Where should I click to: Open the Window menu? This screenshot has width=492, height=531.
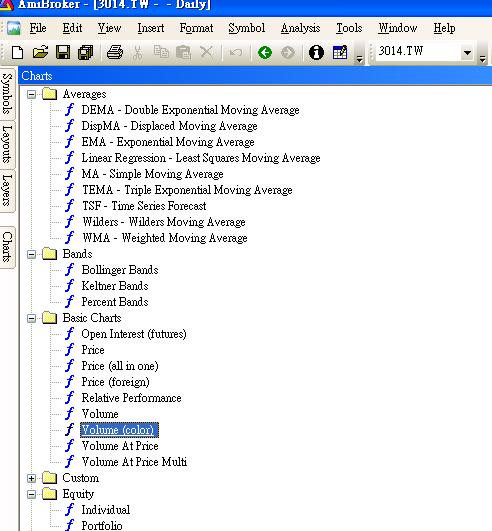tap(398, 28)
